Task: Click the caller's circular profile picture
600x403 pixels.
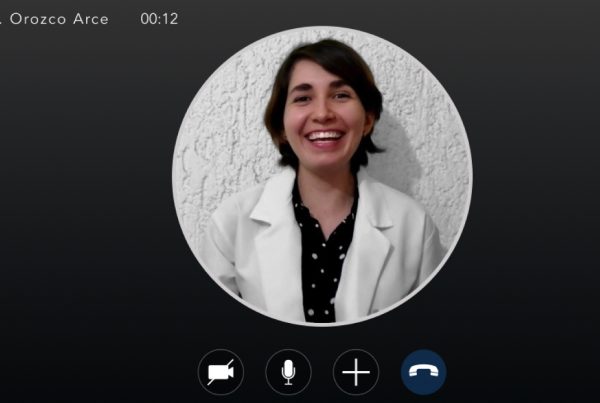Action: click(322, 176)
